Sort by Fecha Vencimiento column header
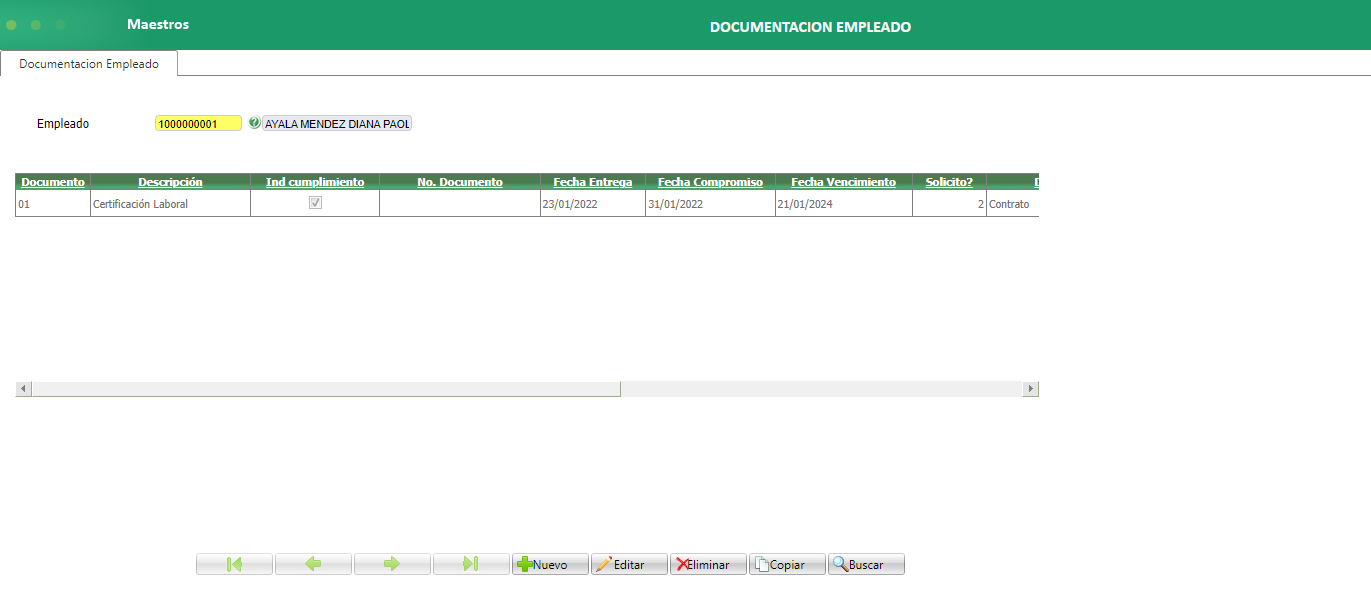The width and height of the screenshot is (1371, 594). [844, 182]
